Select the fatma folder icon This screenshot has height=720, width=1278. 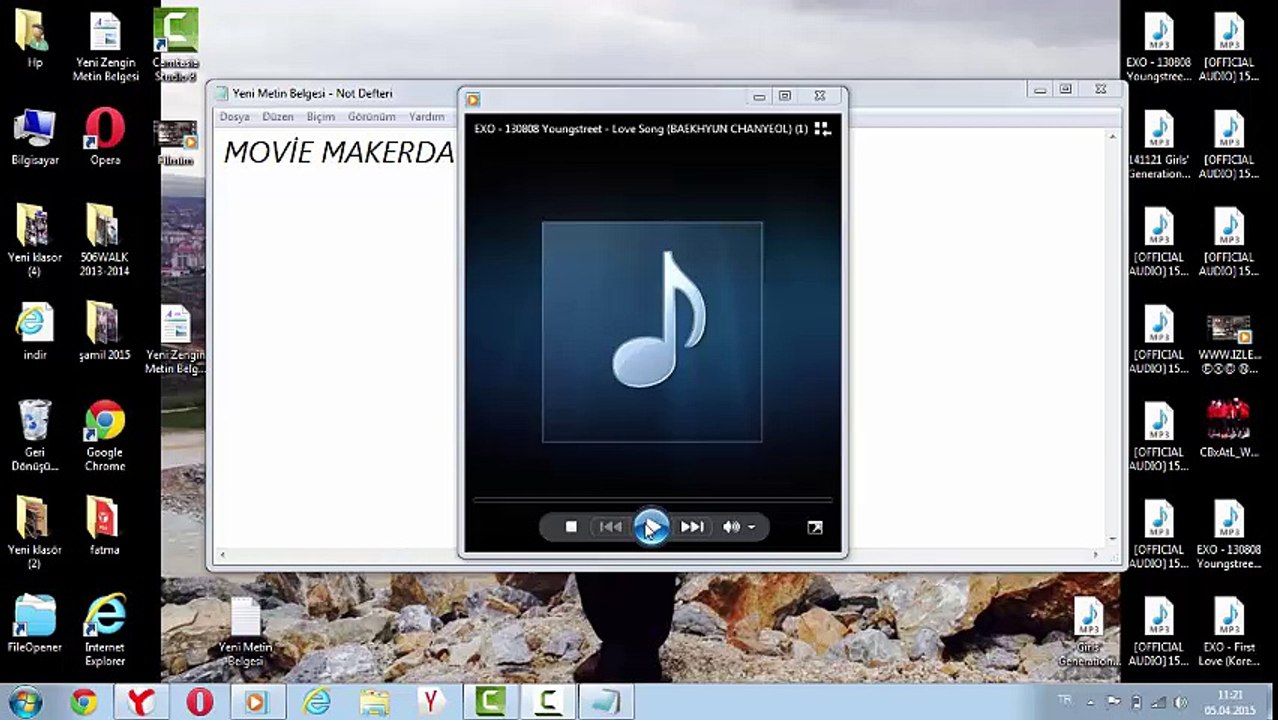pyautogui.click(x=105, y=526)
